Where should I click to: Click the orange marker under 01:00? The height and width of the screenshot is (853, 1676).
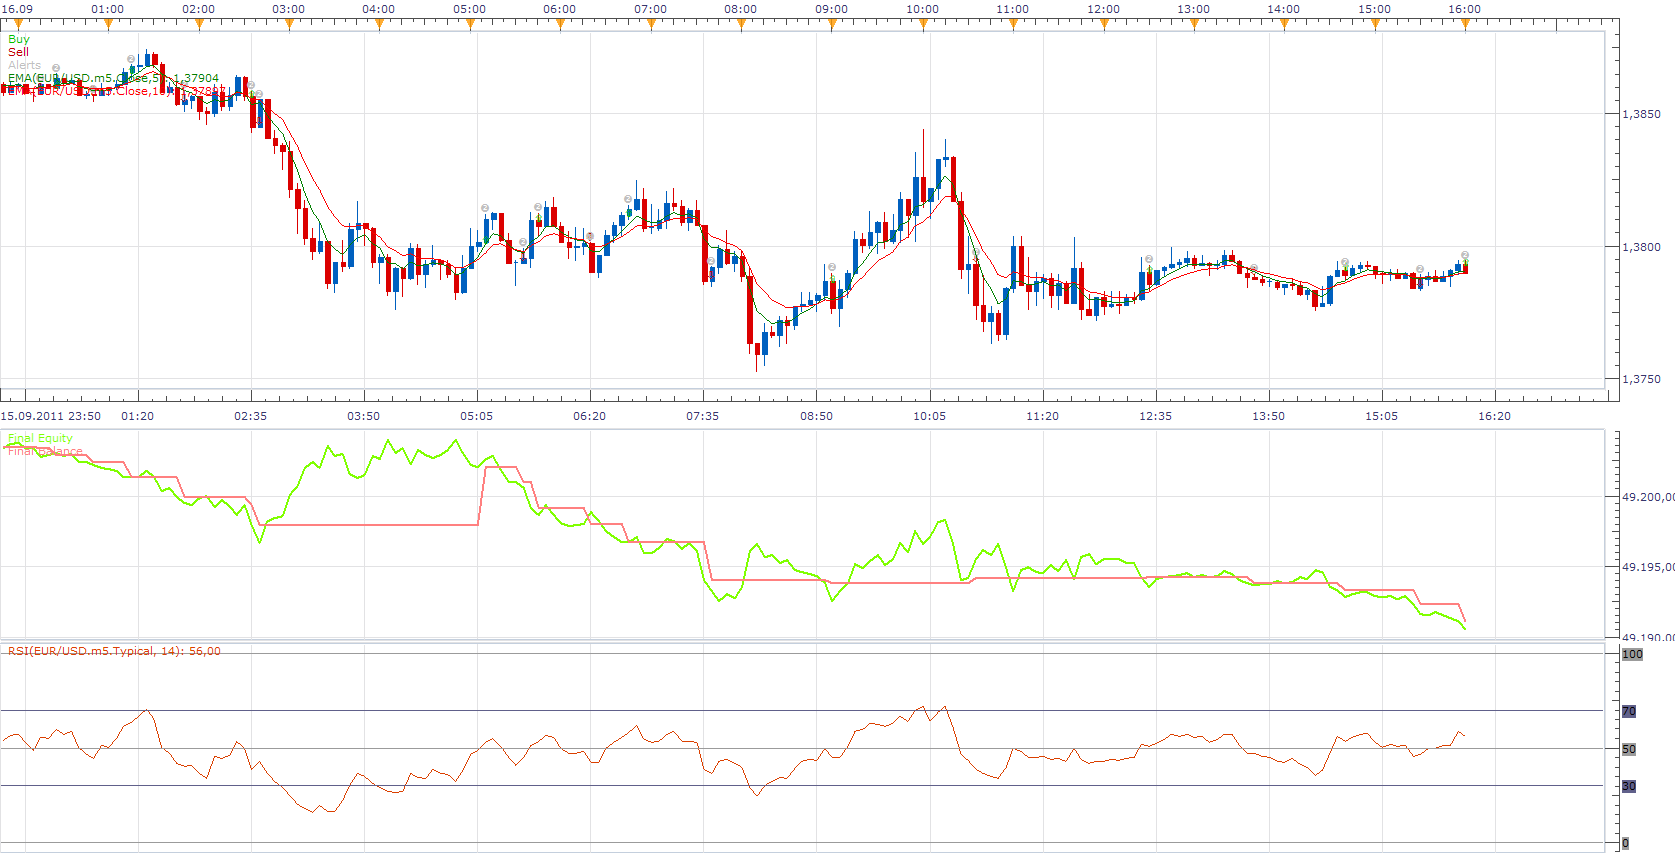(108, 24)
